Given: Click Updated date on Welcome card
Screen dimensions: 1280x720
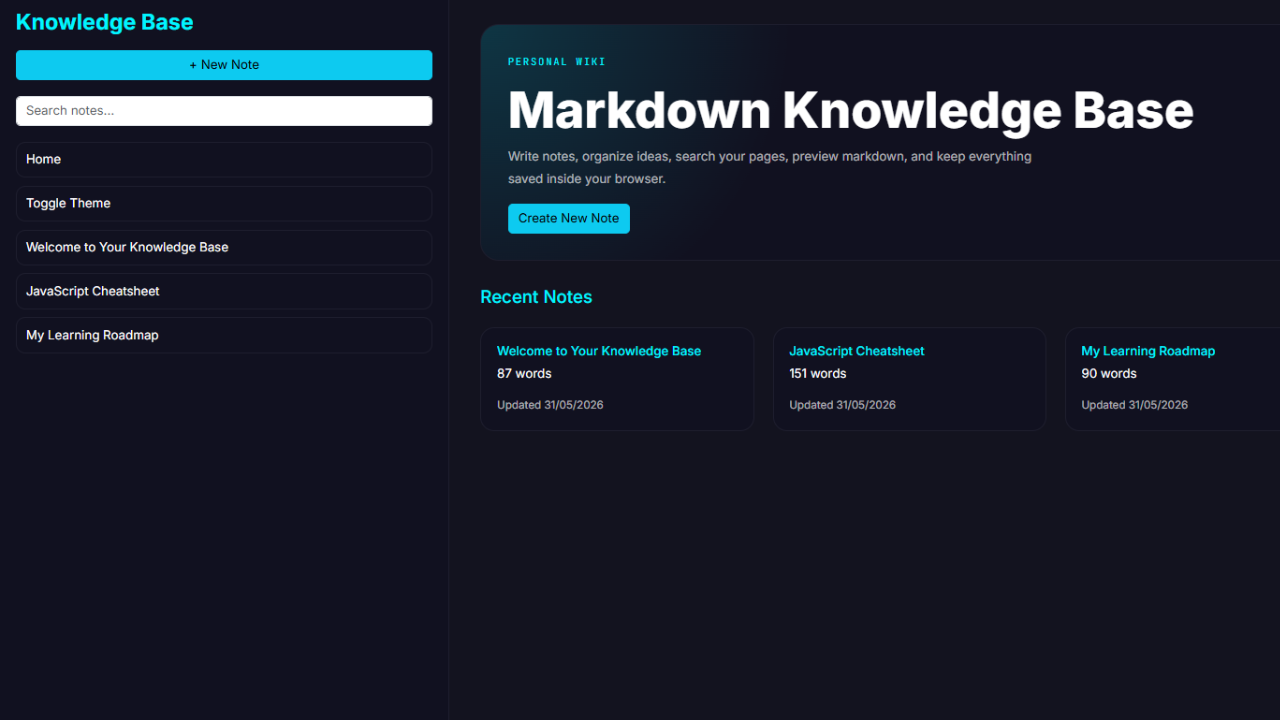Looking at the screenshot, I should point(550,405).
